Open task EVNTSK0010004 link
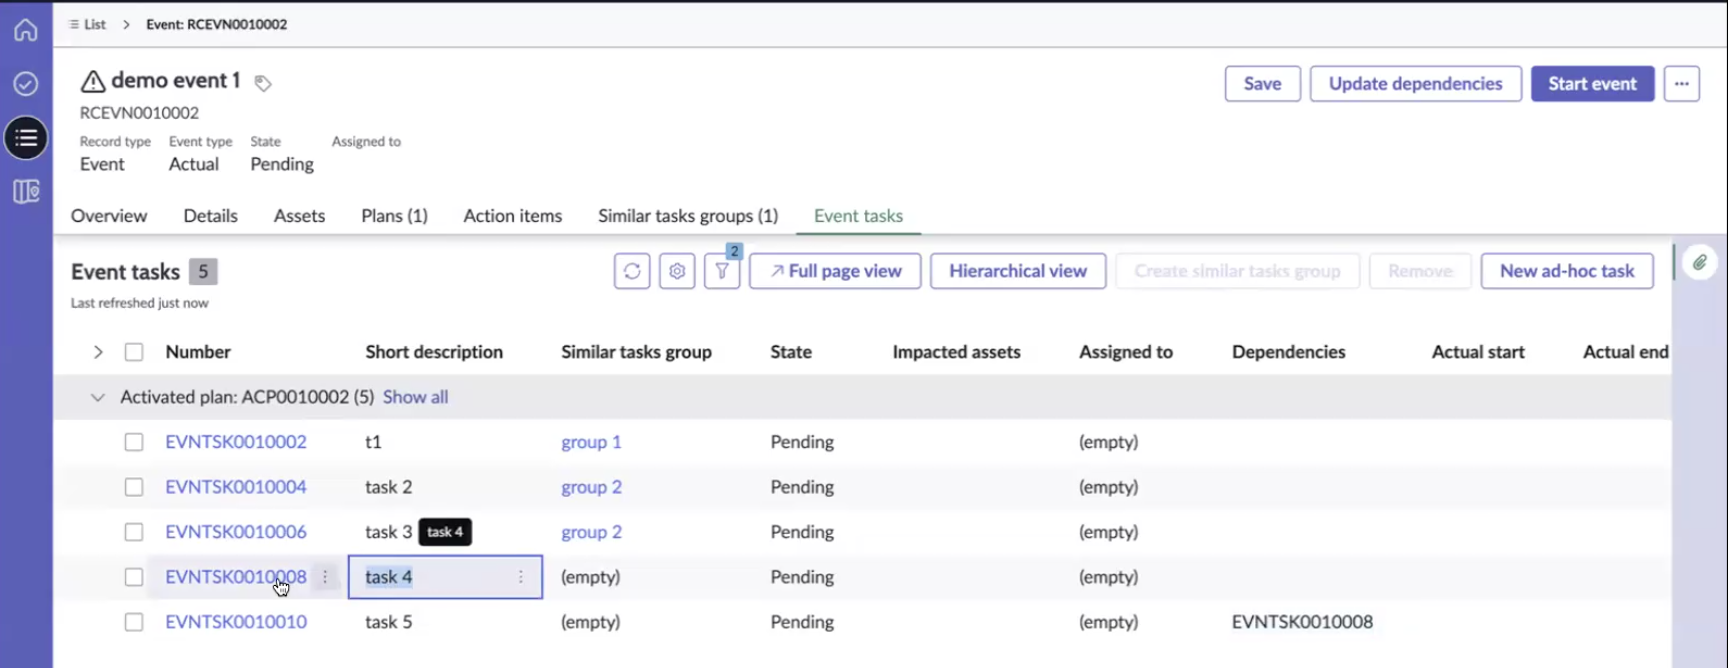The height and width of the screenshot is (668, 1728). click(236, 487)
